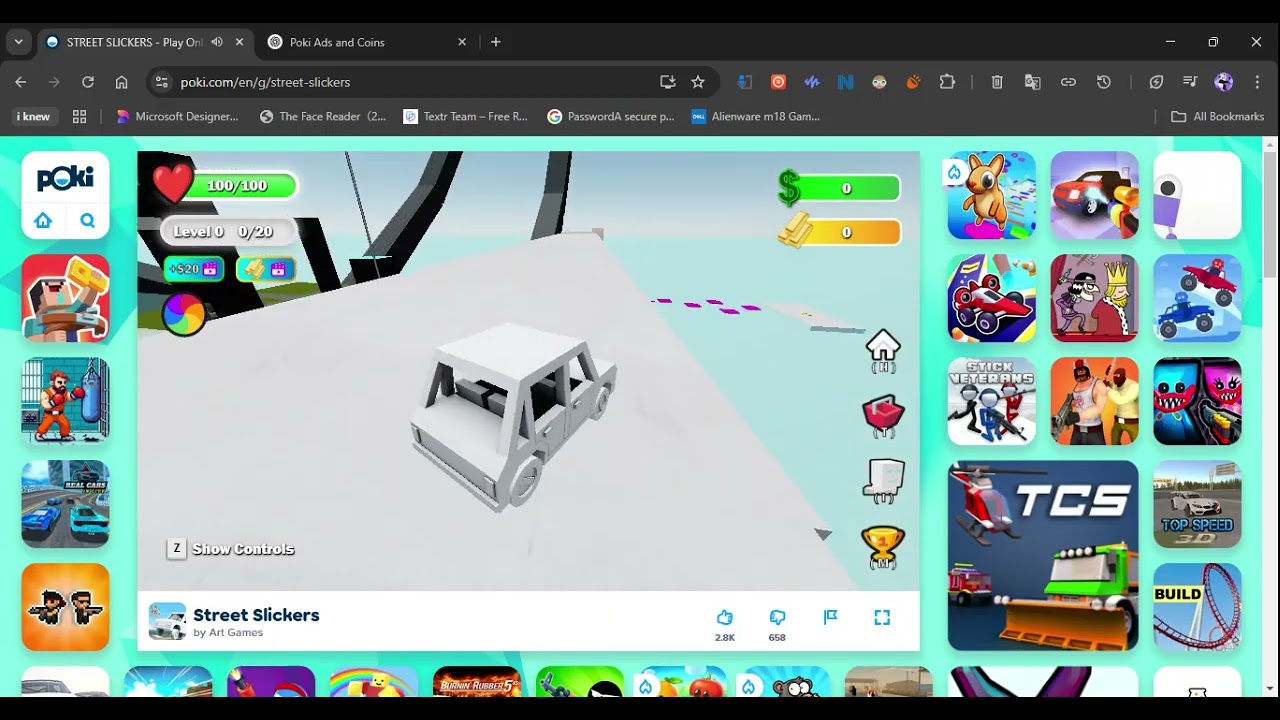Open Chrome three-dot menu
Image resolution: width=1280 pixels, height=720 pixels.
pyautogui.click(x=1257, y=82)
